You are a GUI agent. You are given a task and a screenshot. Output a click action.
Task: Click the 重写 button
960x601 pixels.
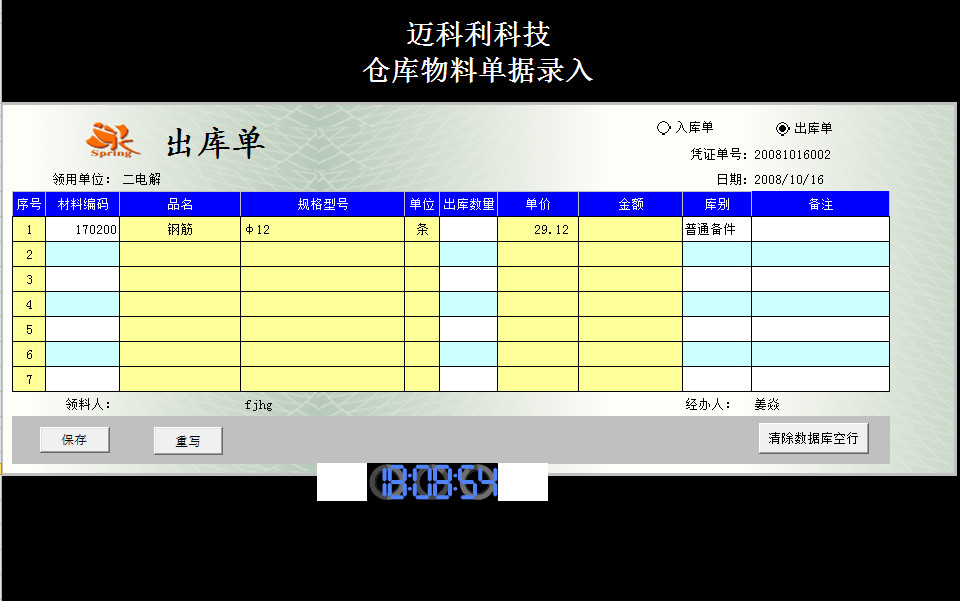coord(187,440)
